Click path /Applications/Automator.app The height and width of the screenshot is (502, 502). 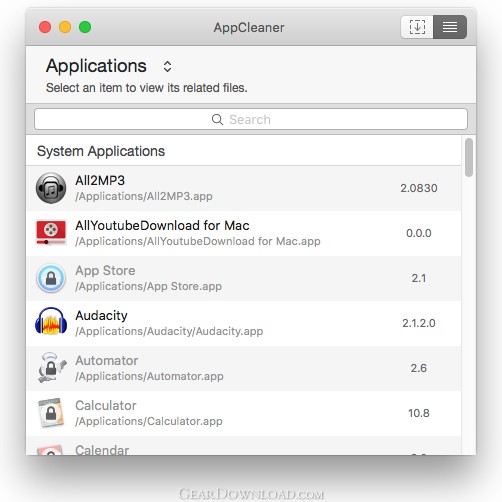(149, 376)
